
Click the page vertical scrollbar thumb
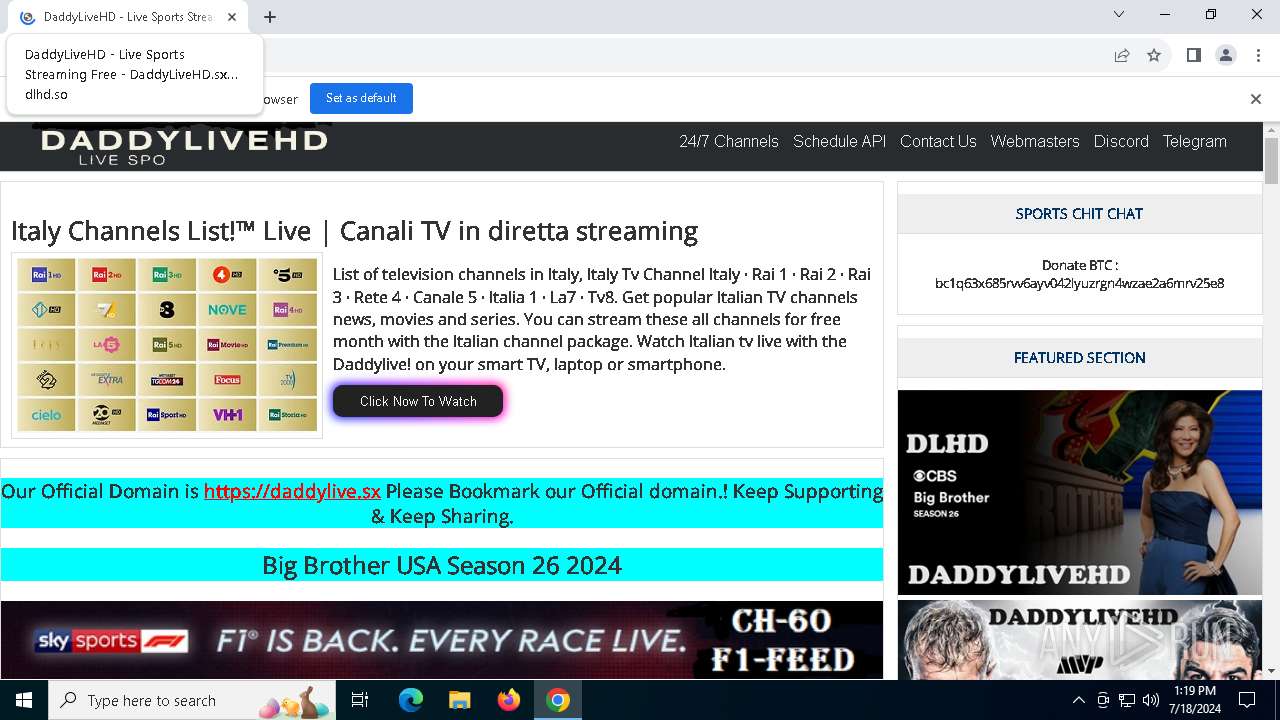coord(1271,161)
